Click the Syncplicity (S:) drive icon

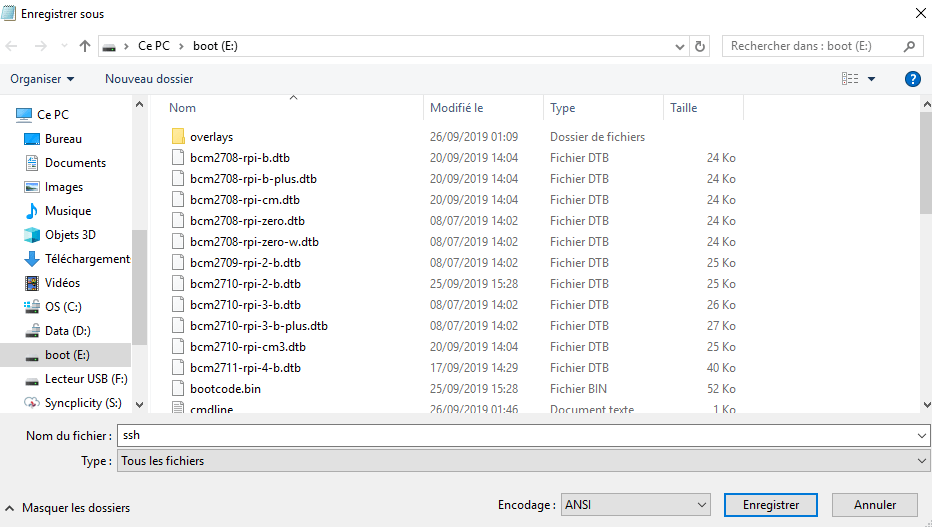click(32, 403)
